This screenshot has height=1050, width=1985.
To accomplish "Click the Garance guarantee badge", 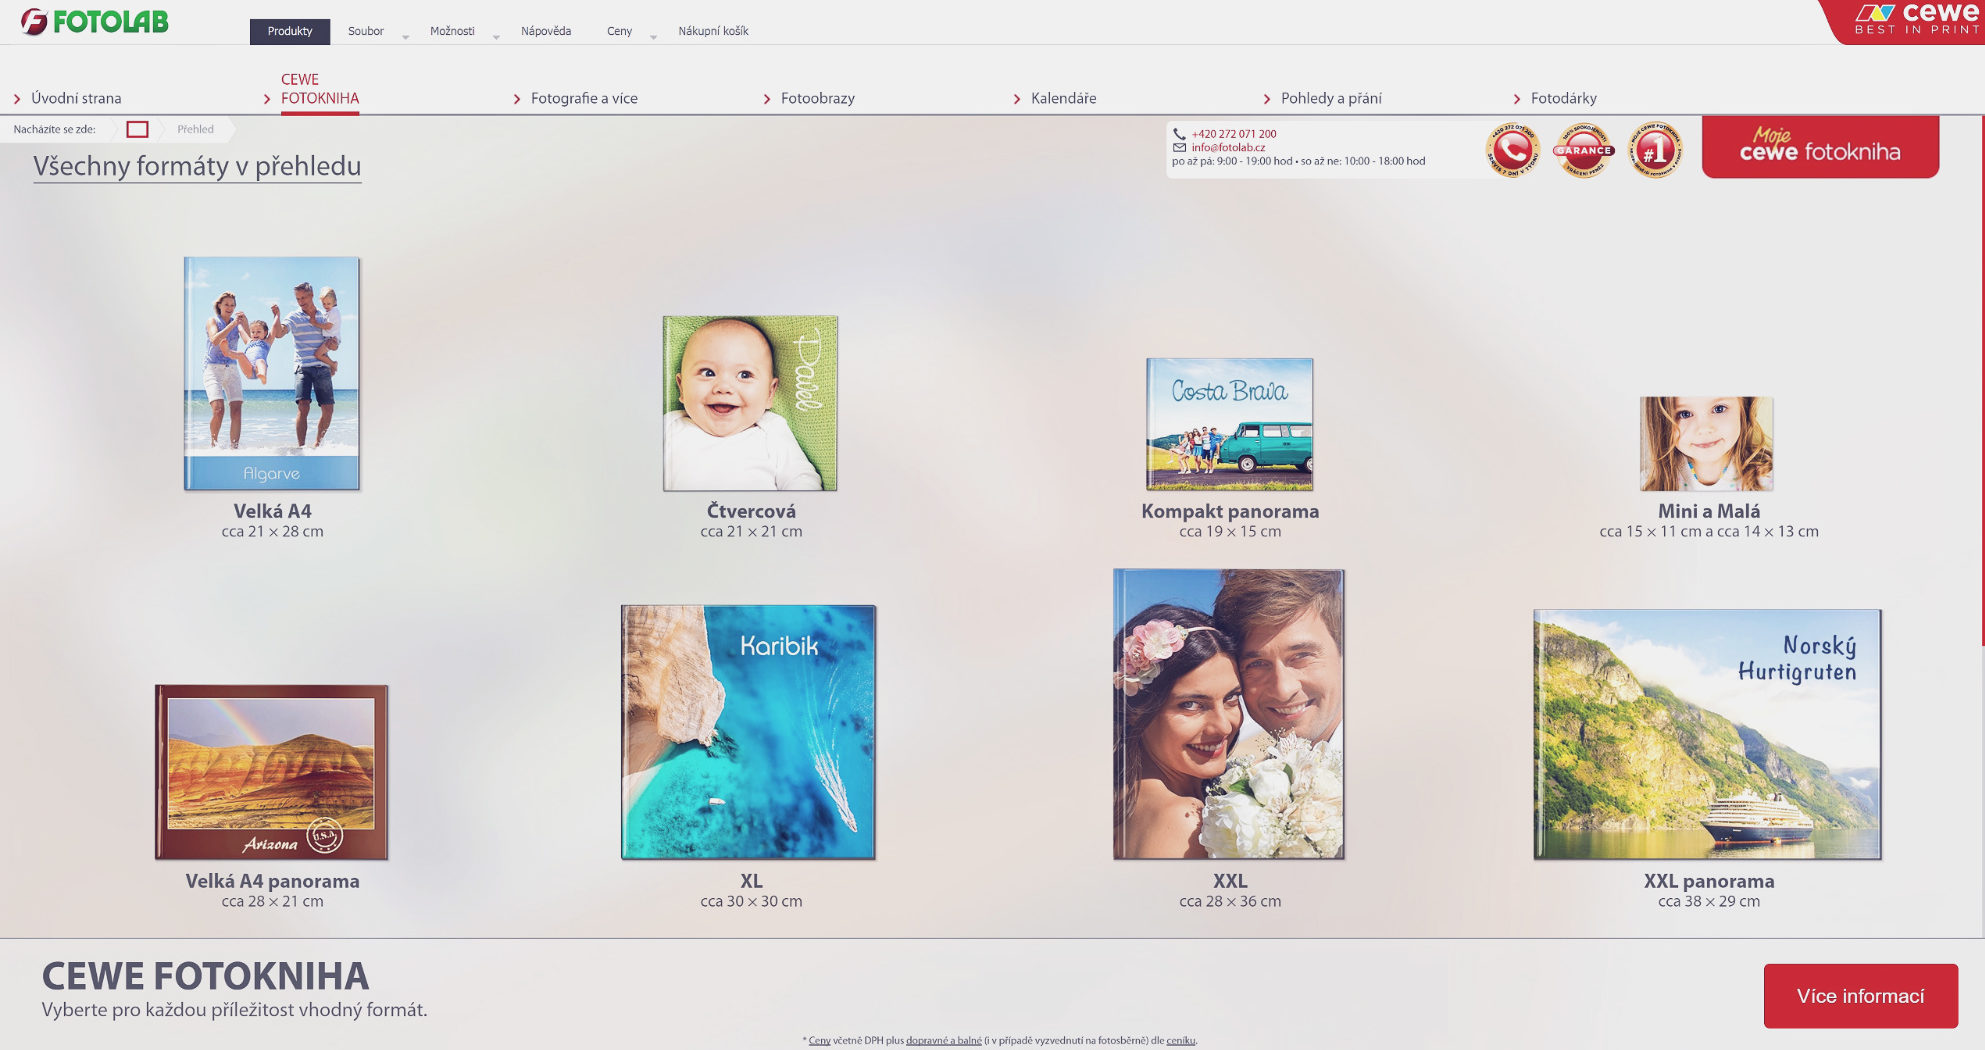I will pos(1583,150).
